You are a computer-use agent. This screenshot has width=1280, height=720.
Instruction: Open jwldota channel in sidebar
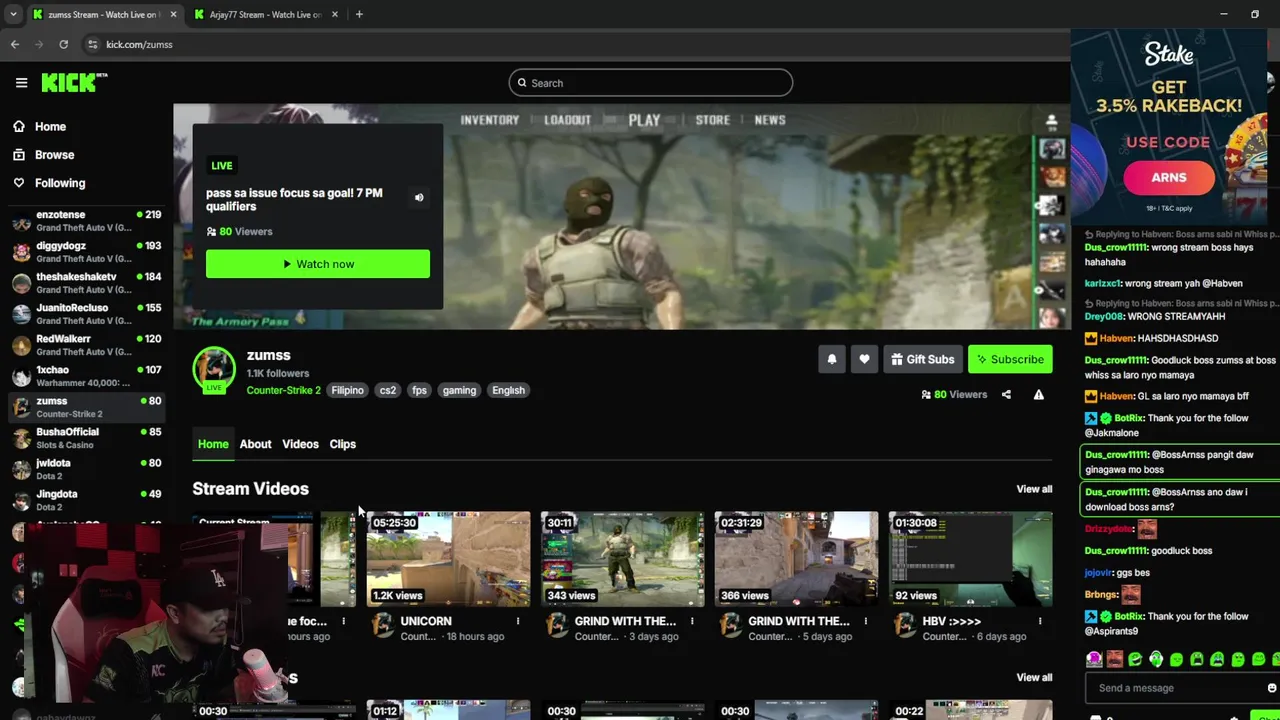coord(86,469)
